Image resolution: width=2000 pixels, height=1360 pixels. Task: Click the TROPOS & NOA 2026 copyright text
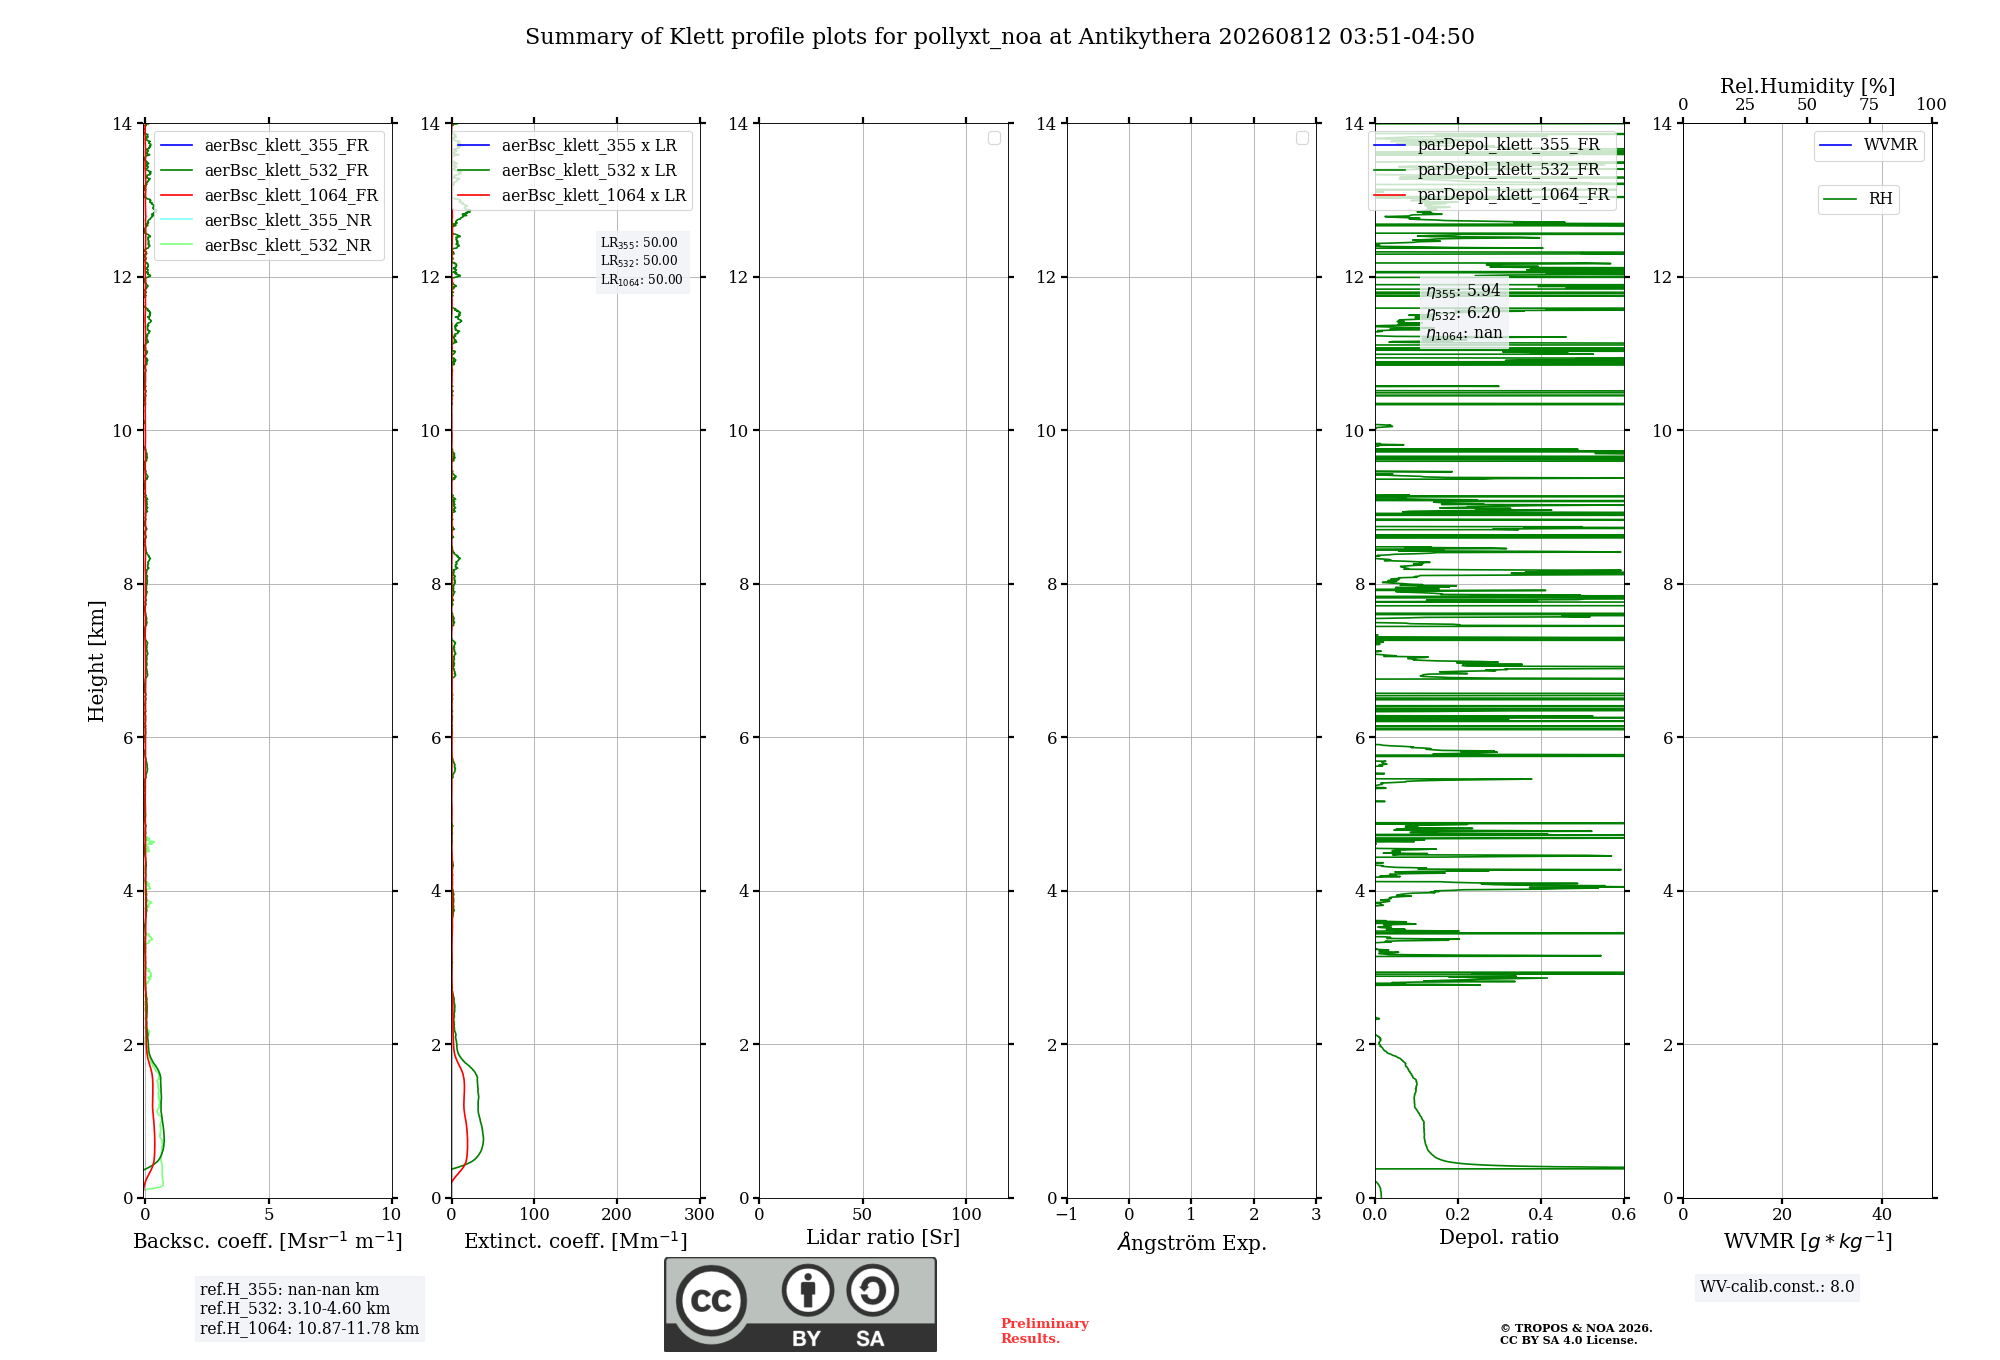click(1576, 1328)
